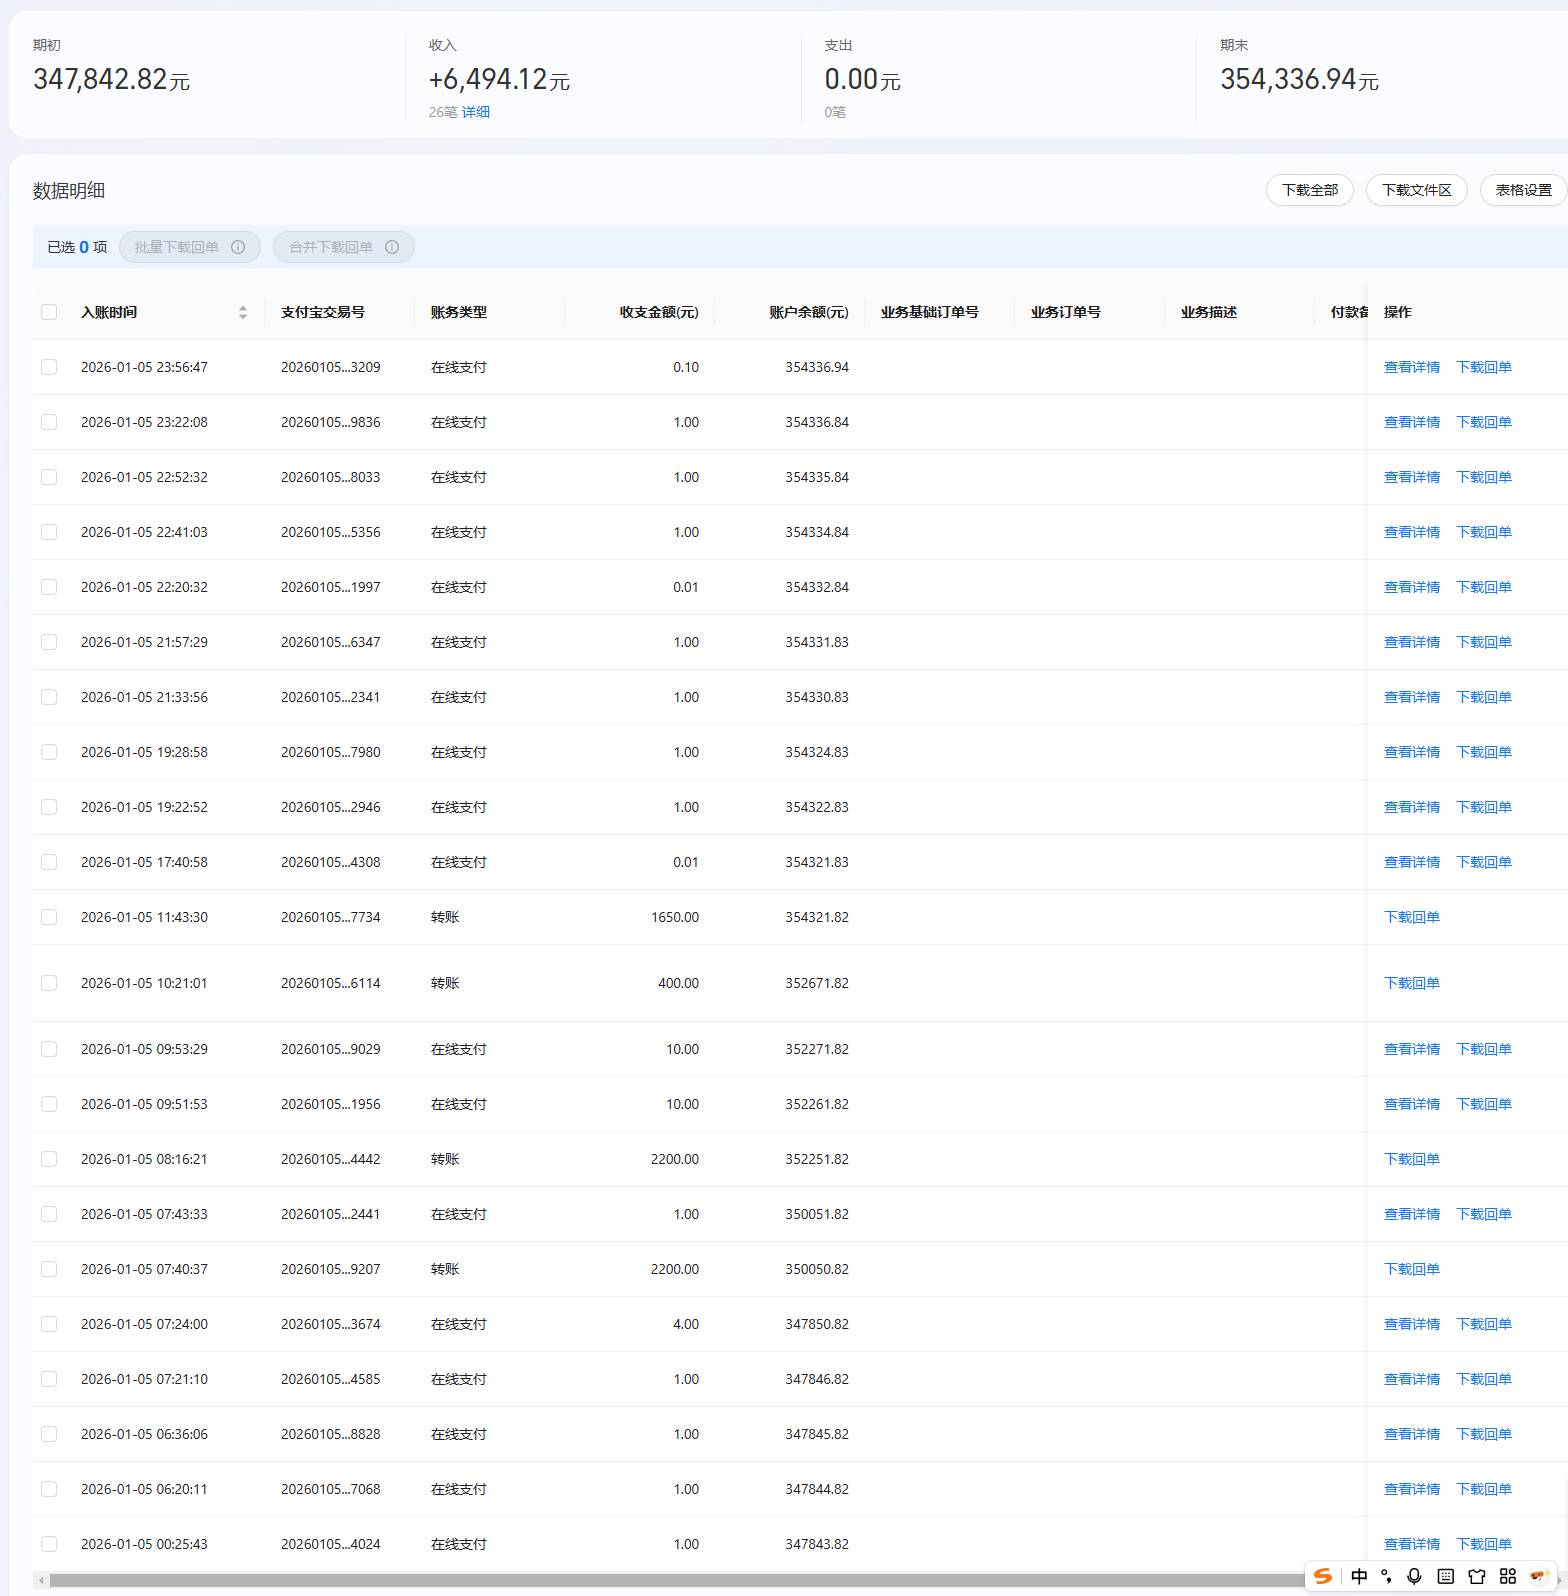Open the 详细 link under income

(476, 112)
